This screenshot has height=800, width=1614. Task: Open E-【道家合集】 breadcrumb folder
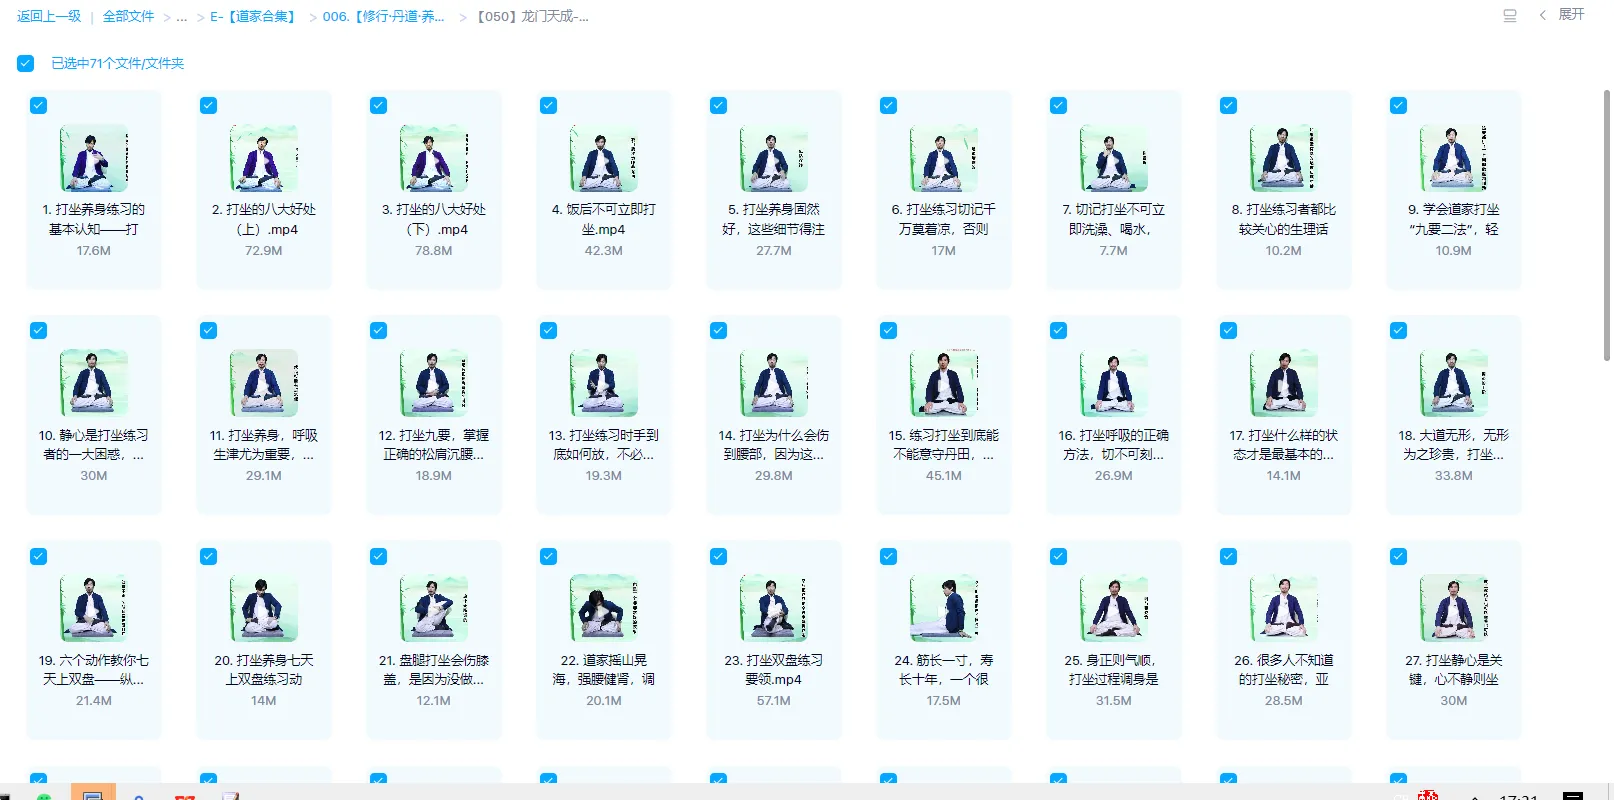click(255, 16)
